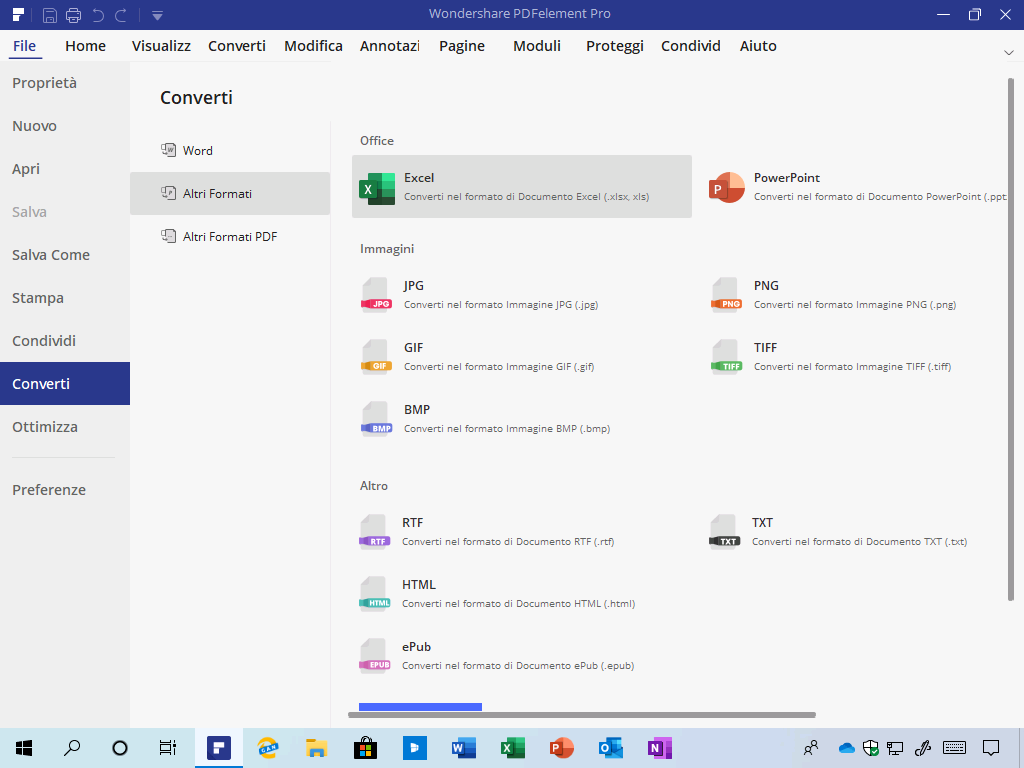The height and width of the screenshot is (768, 1024).
Task: Click the TIFF file icon
Action: click(726, 357)
